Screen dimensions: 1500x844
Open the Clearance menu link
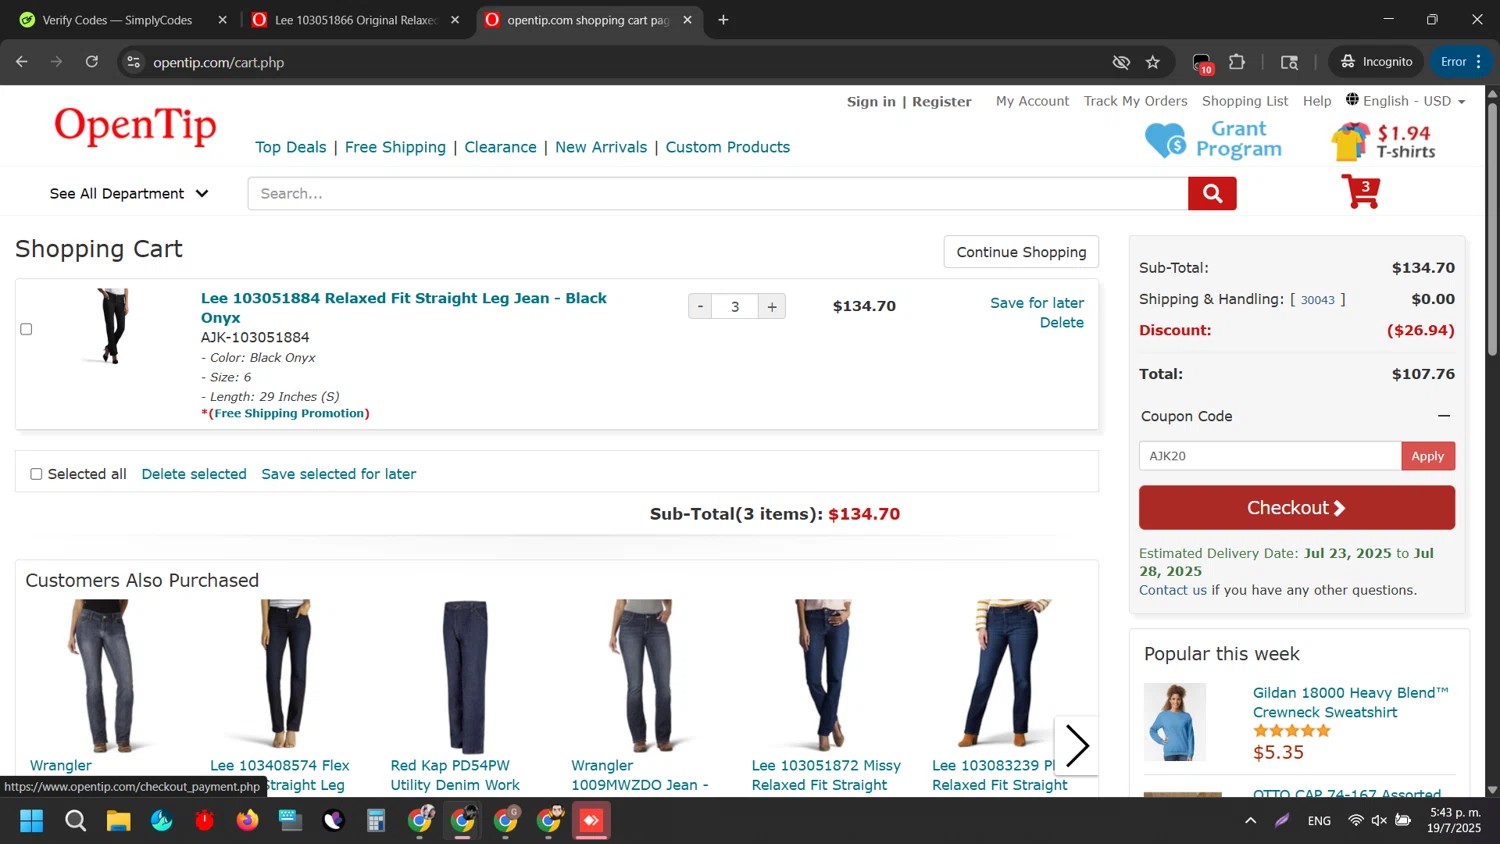(x=500, y=147)
